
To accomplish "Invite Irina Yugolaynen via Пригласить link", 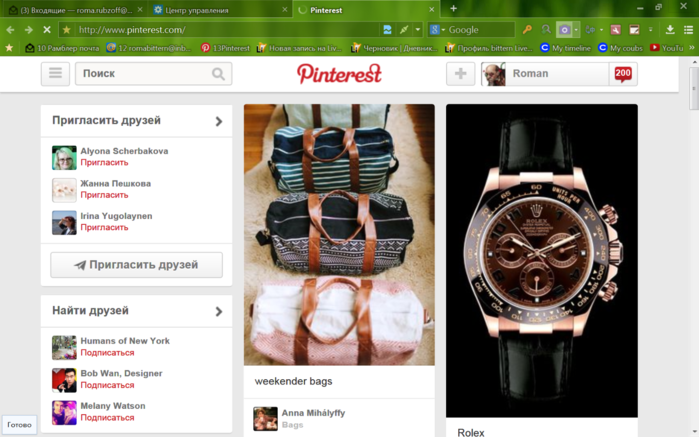I will tap(104, 227).
